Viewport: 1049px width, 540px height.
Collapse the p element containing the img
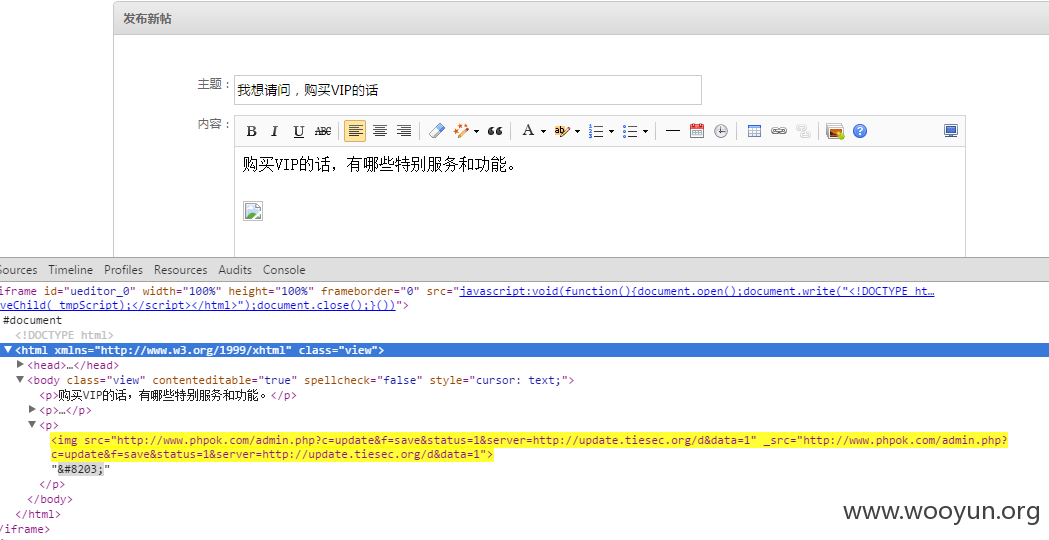tap(32, 424)
